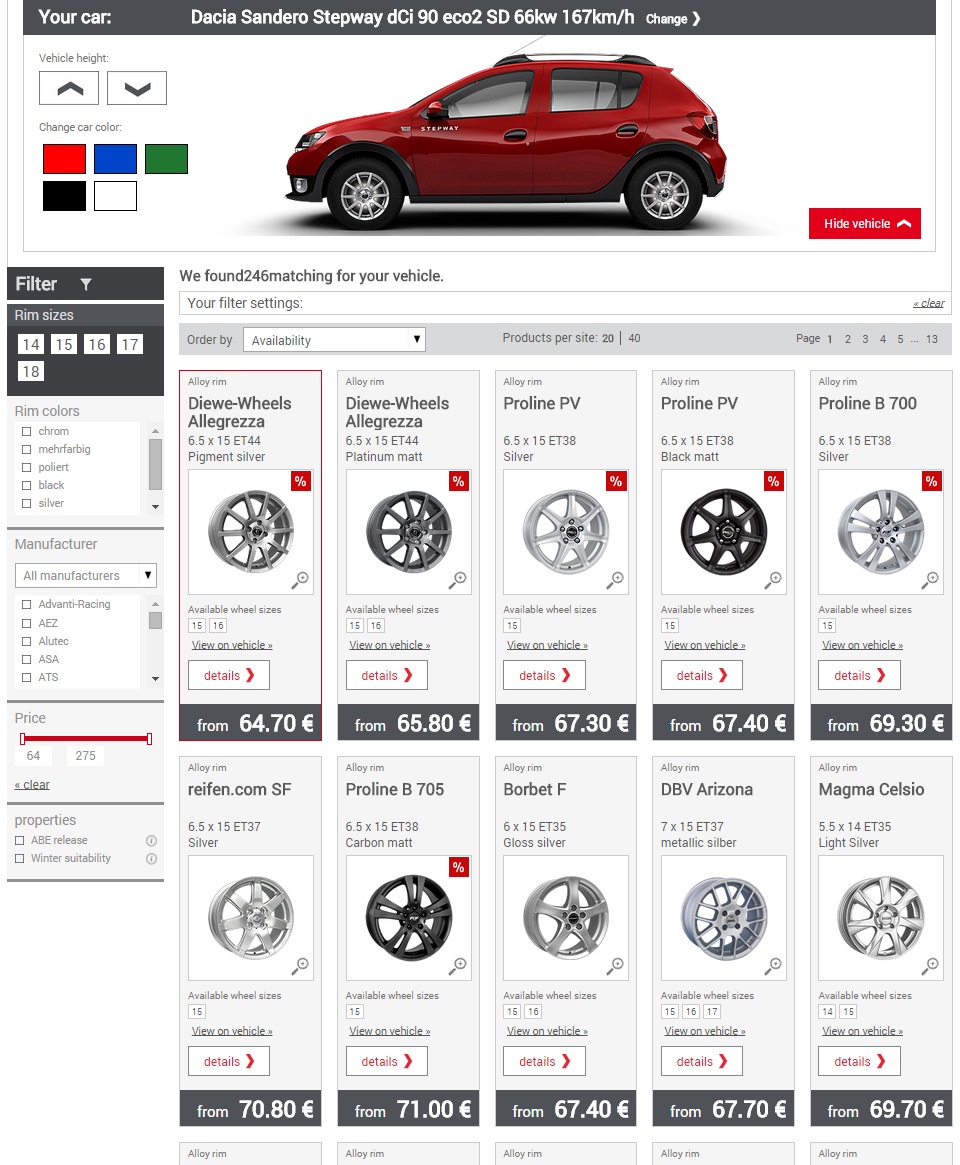This screenshot has width=960, height=1165.
Task: Tick the chrom rim color checkbox
Action: point(27,431)
